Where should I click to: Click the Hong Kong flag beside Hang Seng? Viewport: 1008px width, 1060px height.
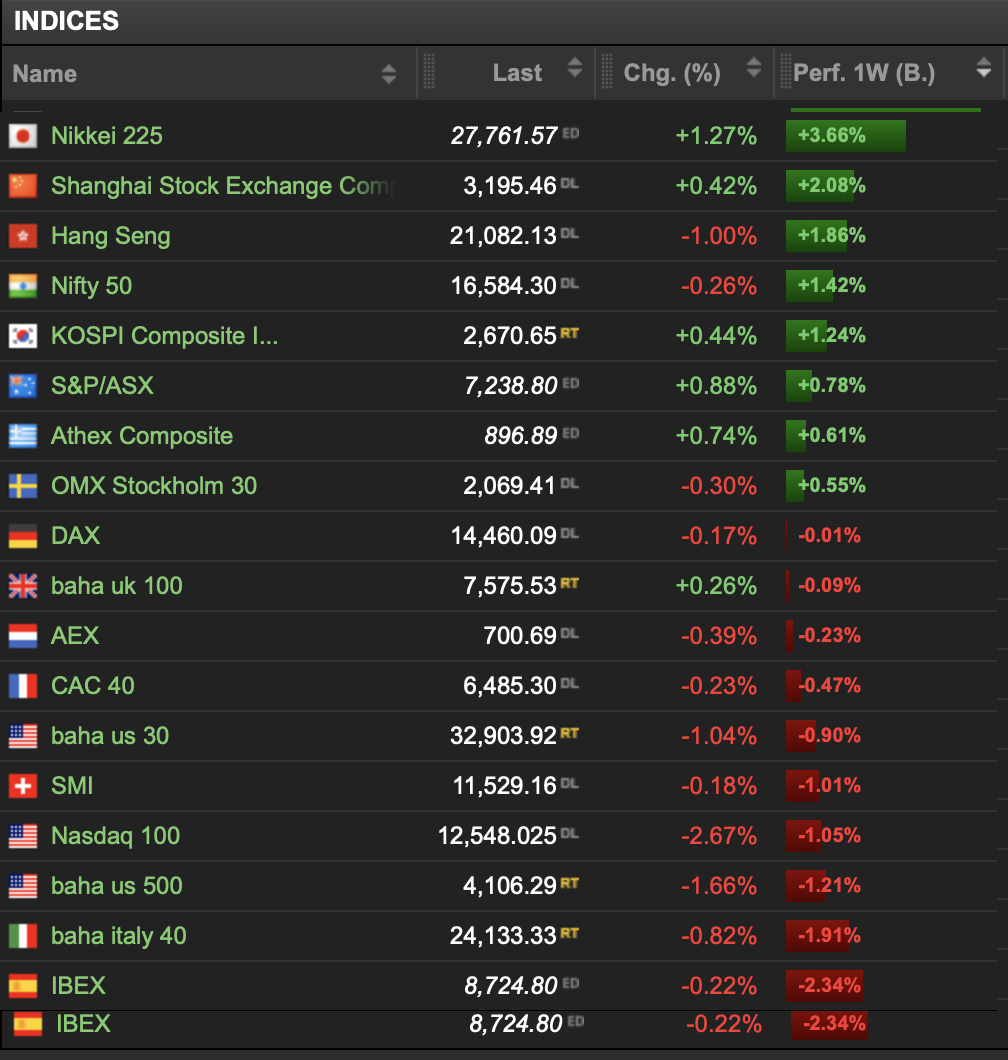[23, 236]
